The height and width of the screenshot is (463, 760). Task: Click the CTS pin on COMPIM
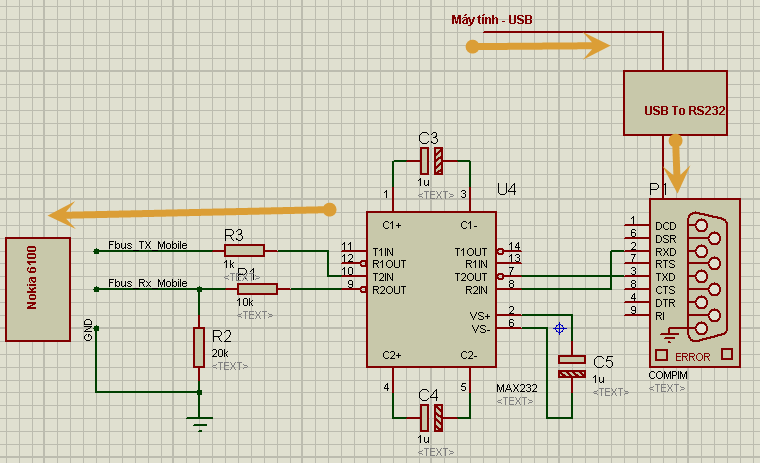(x=665, y=290)
